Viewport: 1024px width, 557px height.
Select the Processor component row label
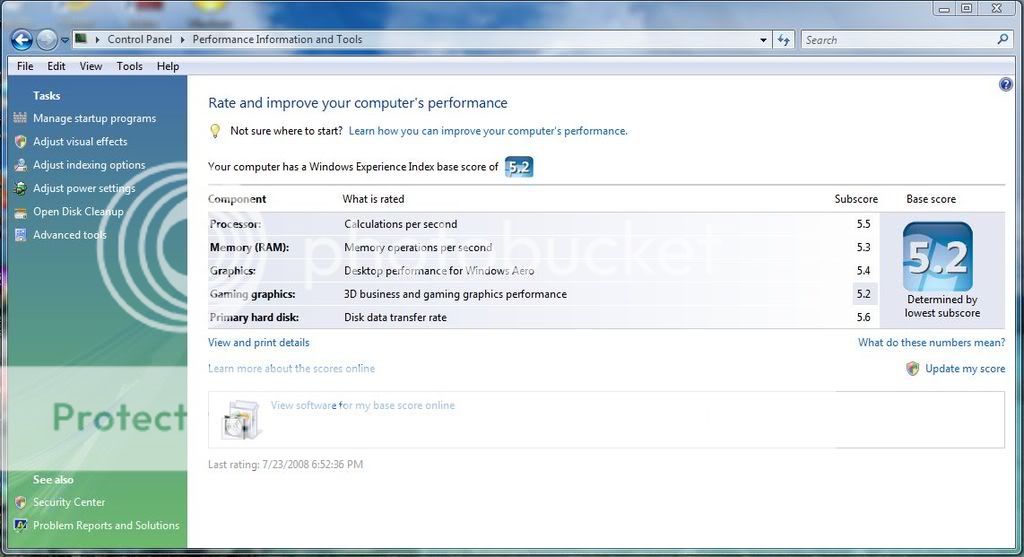pyautogui.click(x=235, y=224)
